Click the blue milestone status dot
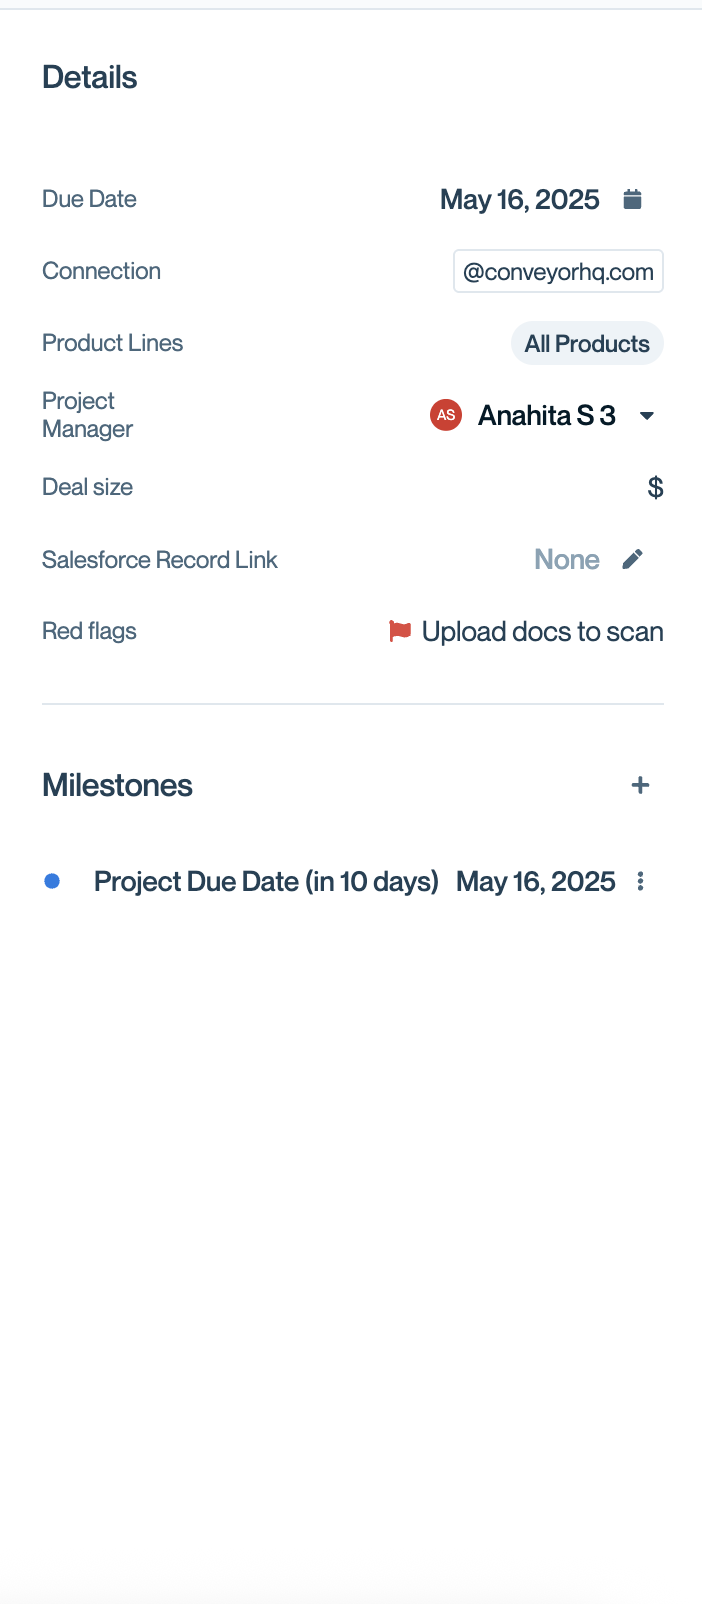 pyautogui.click(x=52, y=881)
